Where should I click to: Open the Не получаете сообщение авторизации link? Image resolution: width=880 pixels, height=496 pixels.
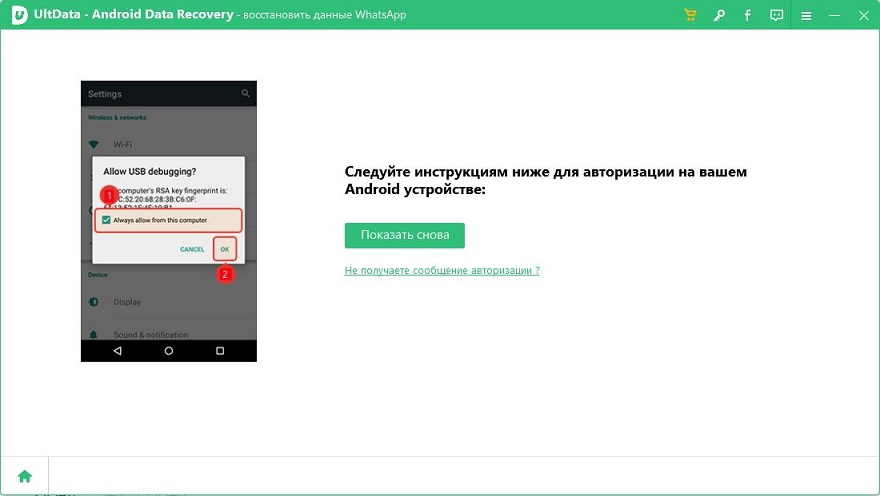click(442, 270)
